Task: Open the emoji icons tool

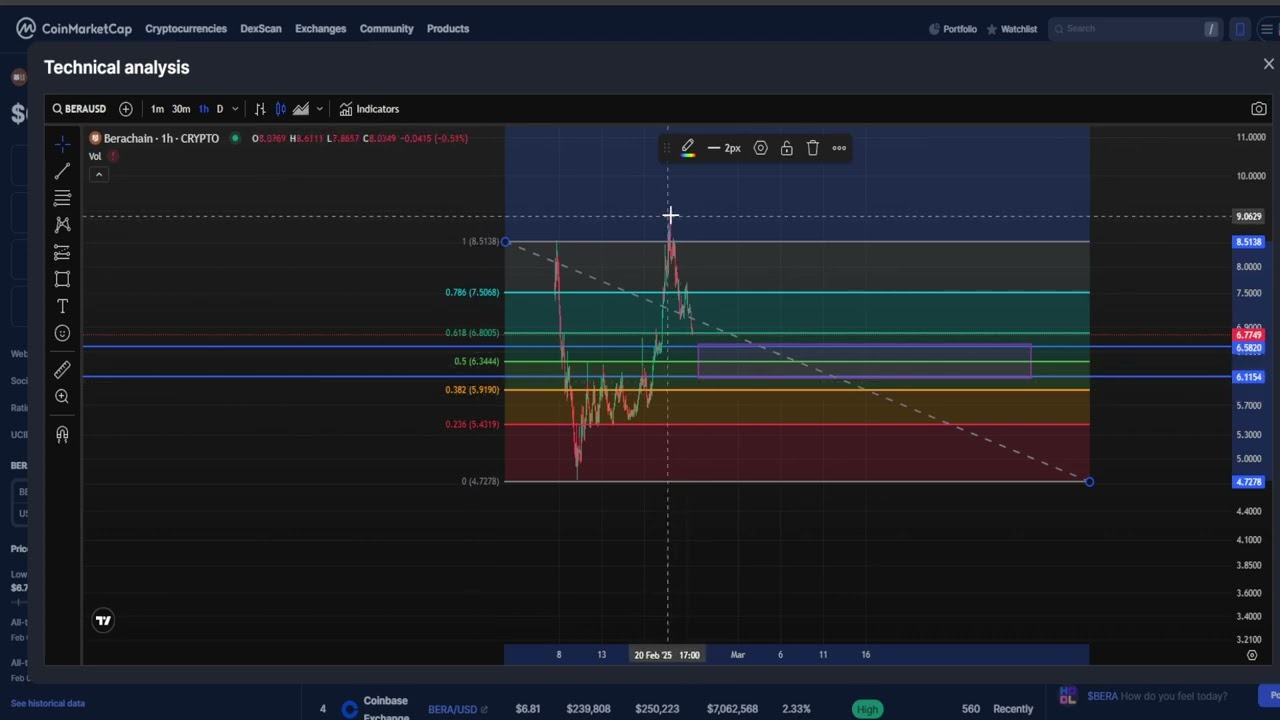Action: [x=62, y=333]
